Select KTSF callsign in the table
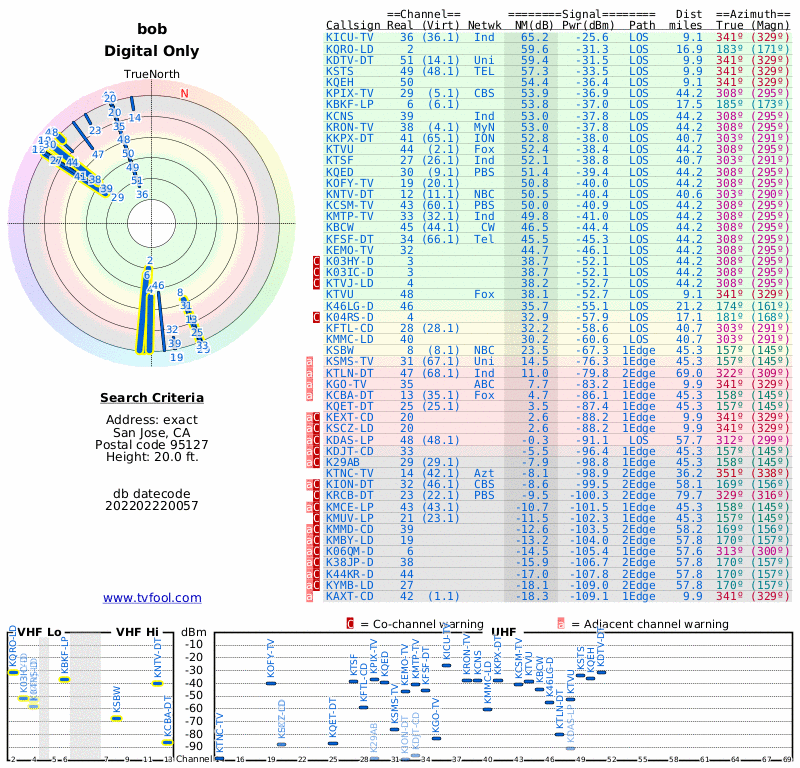800x768 pixels. pyautogui.click(x=340, y=160)
